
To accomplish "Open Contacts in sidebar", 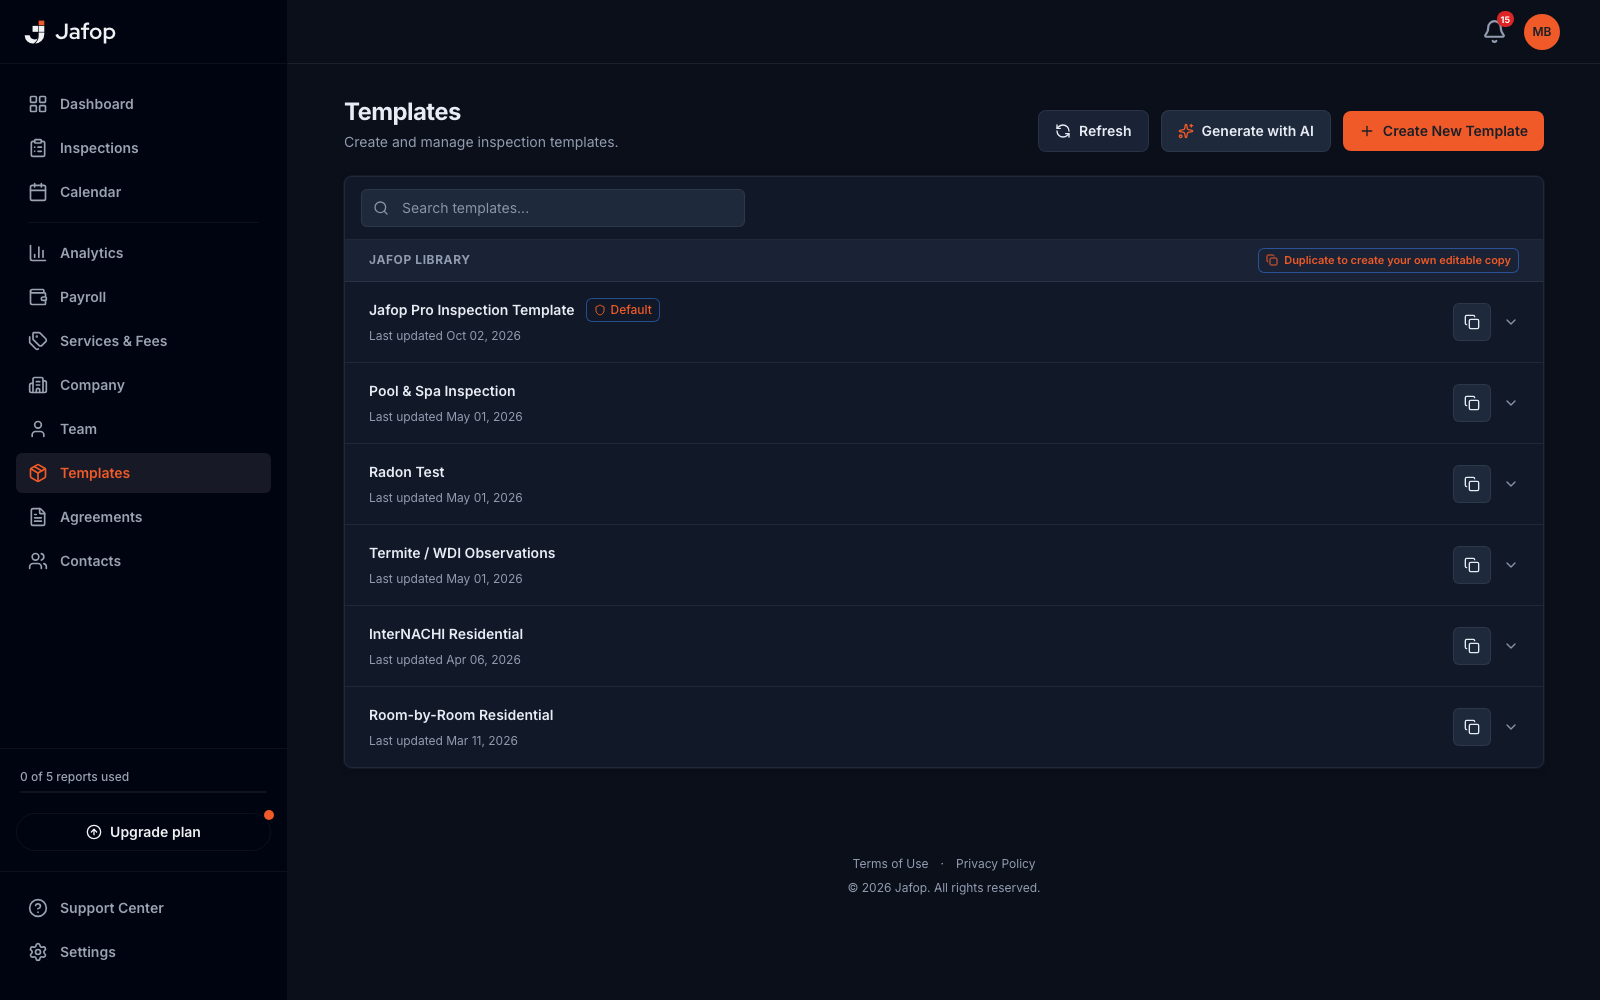I will pyautogui.click(x=143, y=561).
